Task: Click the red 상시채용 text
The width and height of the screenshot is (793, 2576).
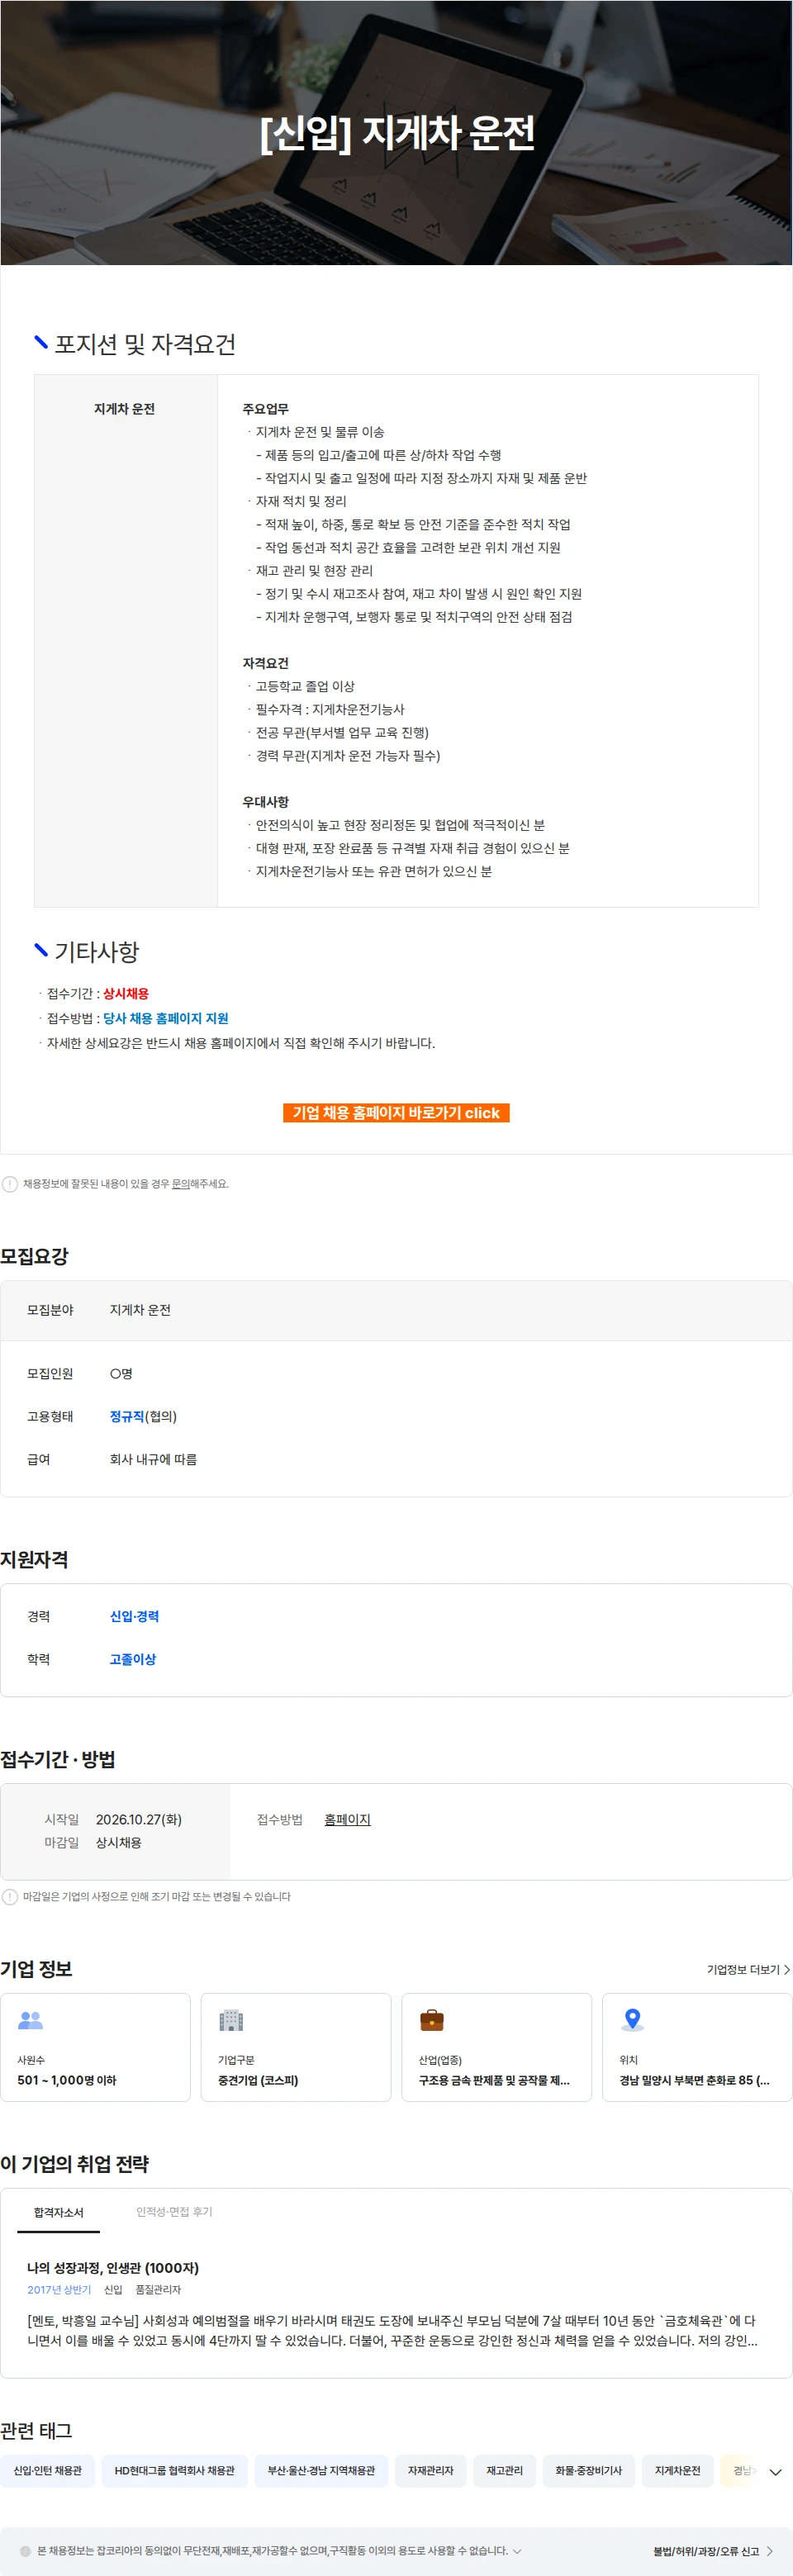Action: tap(126, 993)
